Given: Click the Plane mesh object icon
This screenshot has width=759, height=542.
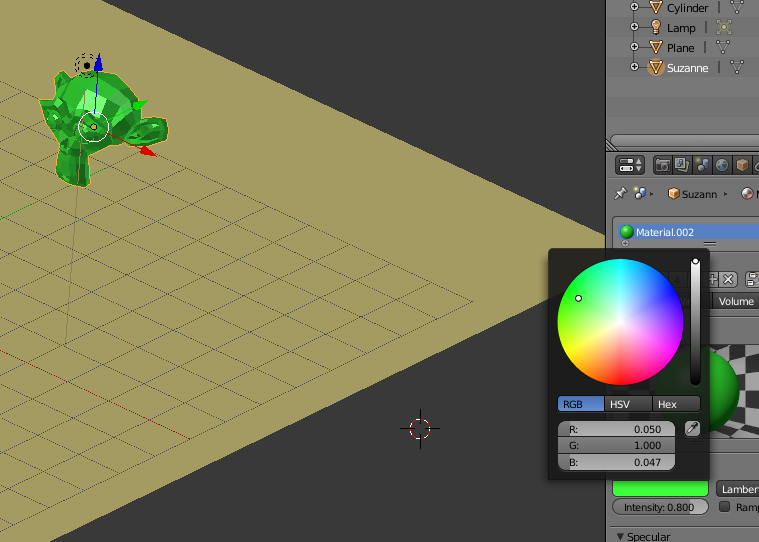Looking at the screenshot, I should coord(655,47).
